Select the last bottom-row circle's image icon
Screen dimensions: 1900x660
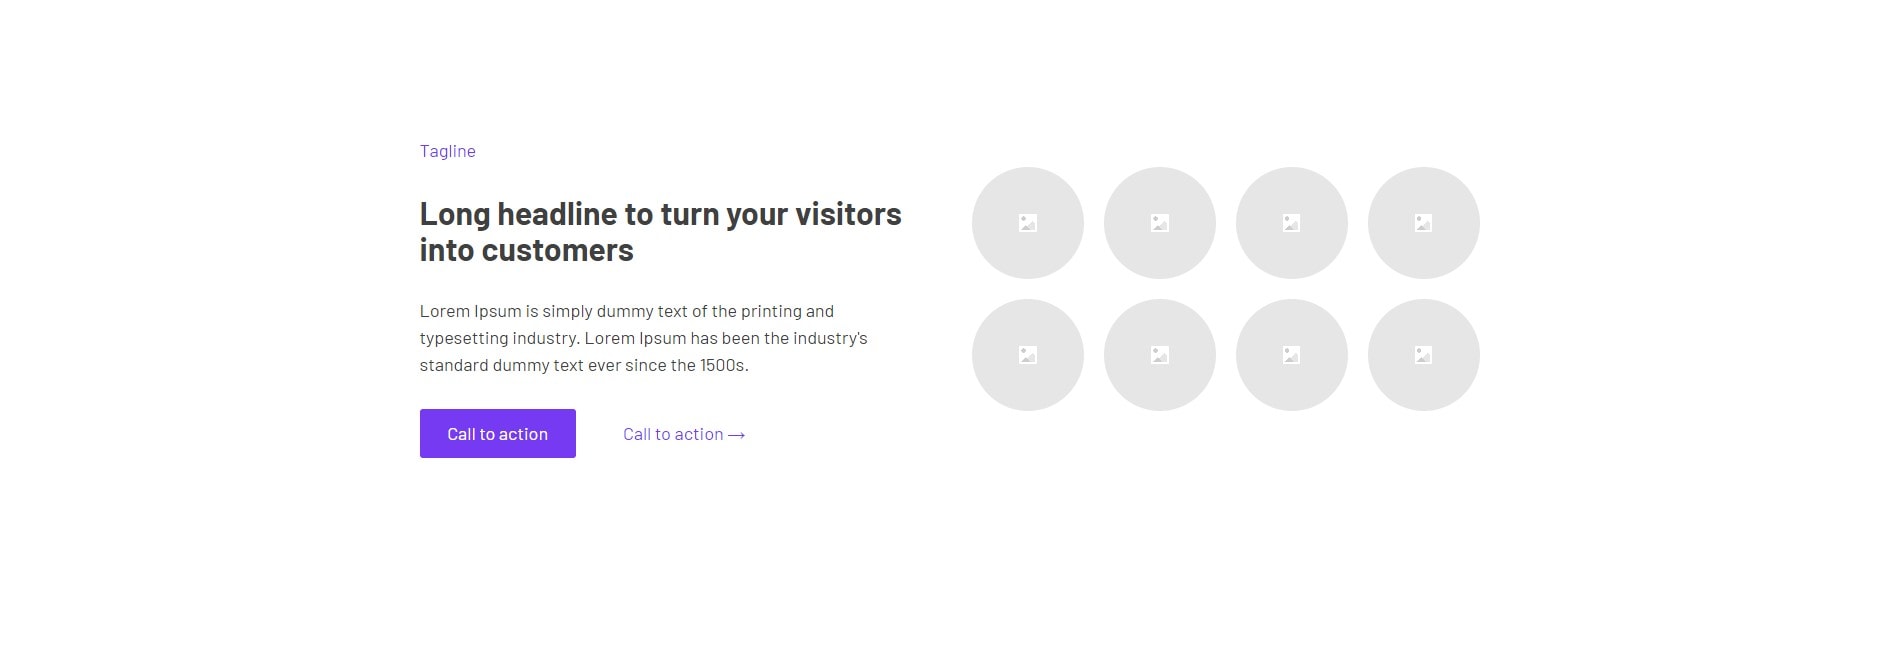click(x=1423, y=355)
